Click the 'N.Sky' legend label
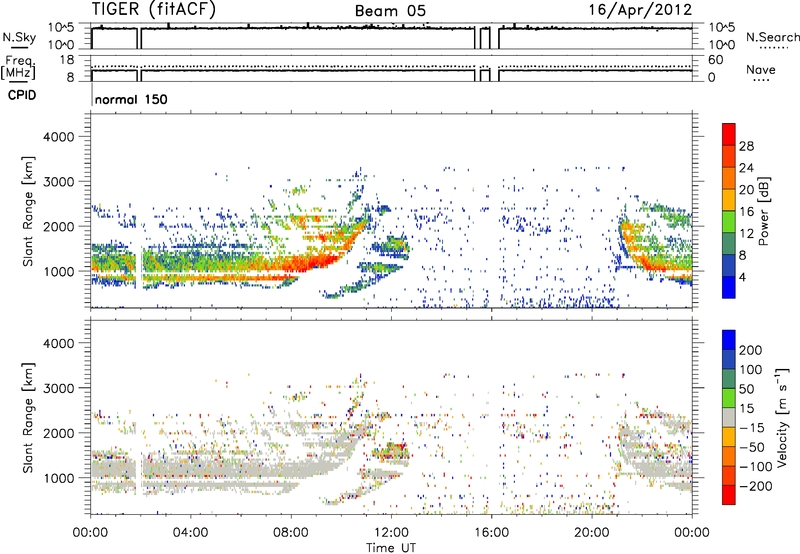The width and height of the screenshot is (800, 554). [x=19, y=37]
